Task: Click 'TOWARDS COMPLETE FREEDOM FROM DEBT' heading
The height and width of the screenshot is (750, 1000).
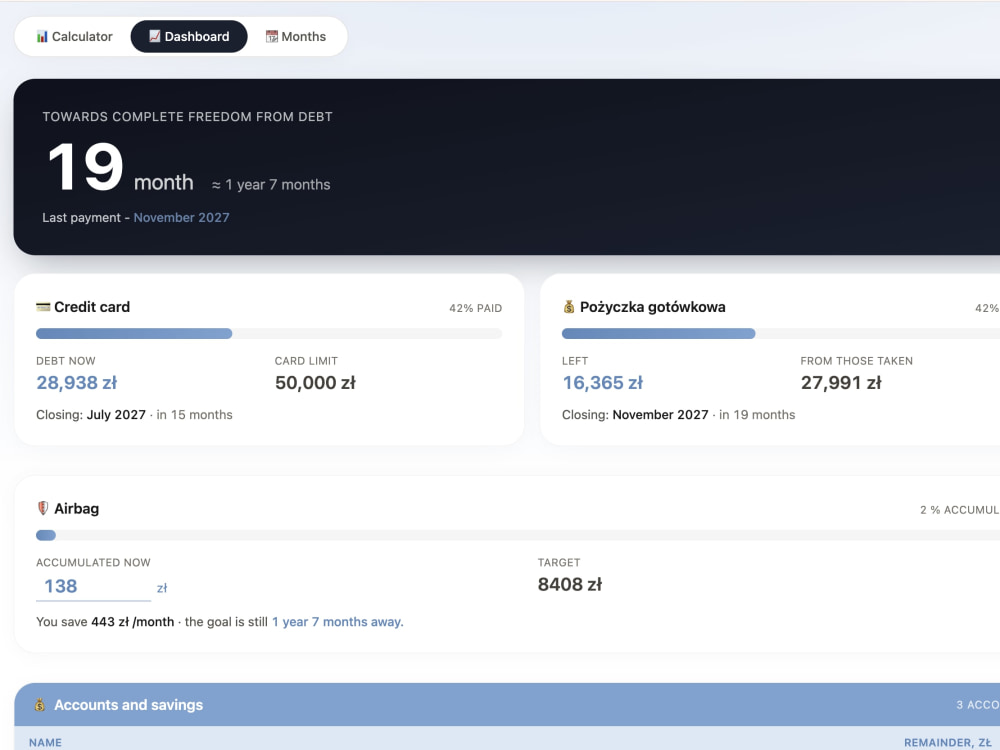Action: (188, 117)
